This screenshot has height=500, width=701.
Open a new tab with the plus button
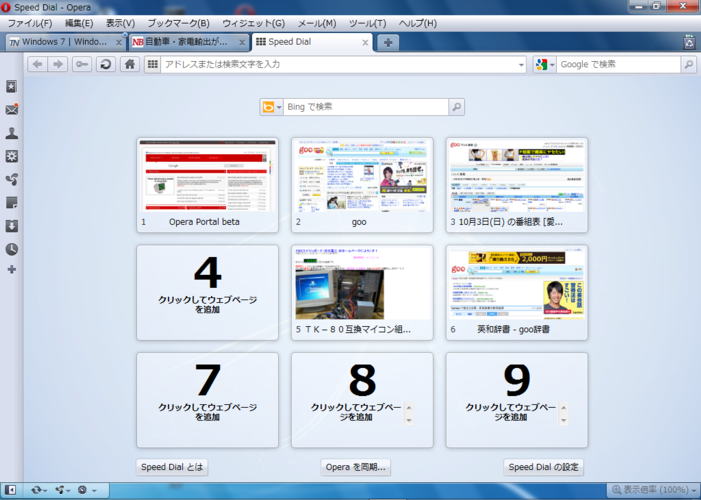(388, 42)
